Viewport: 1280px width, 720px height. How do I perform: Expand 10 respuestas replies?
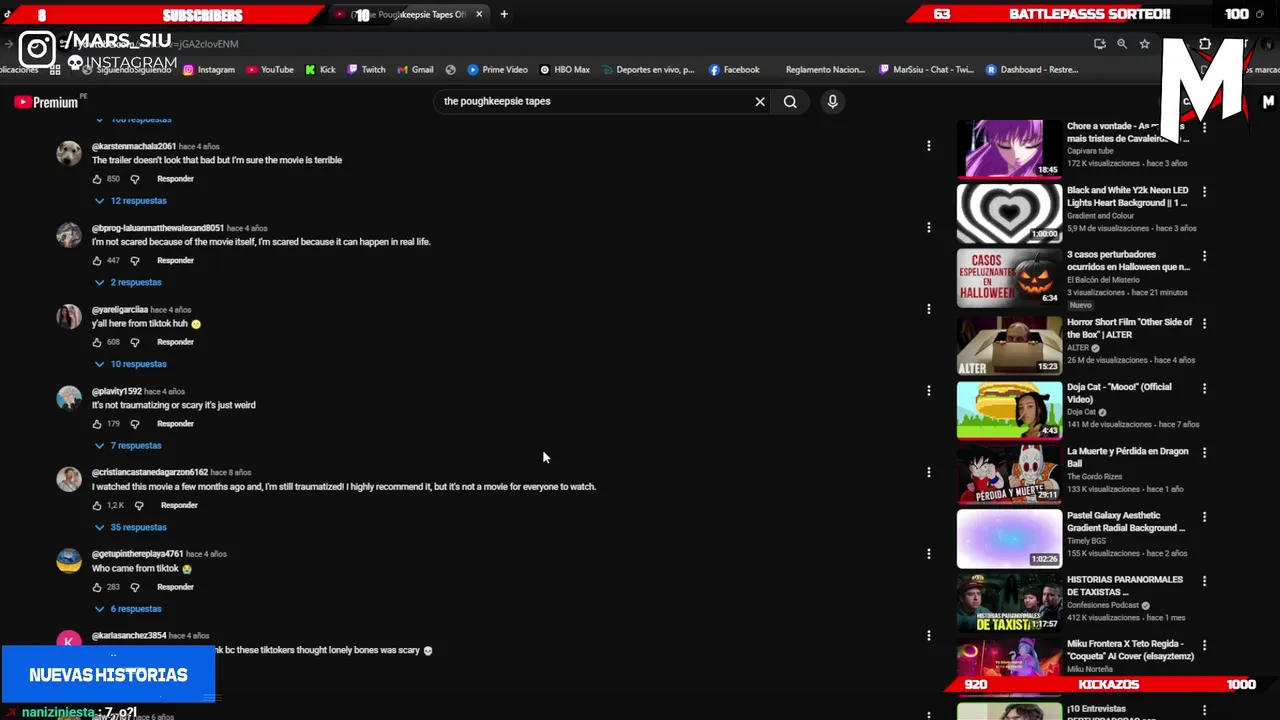tap(130, 364)
